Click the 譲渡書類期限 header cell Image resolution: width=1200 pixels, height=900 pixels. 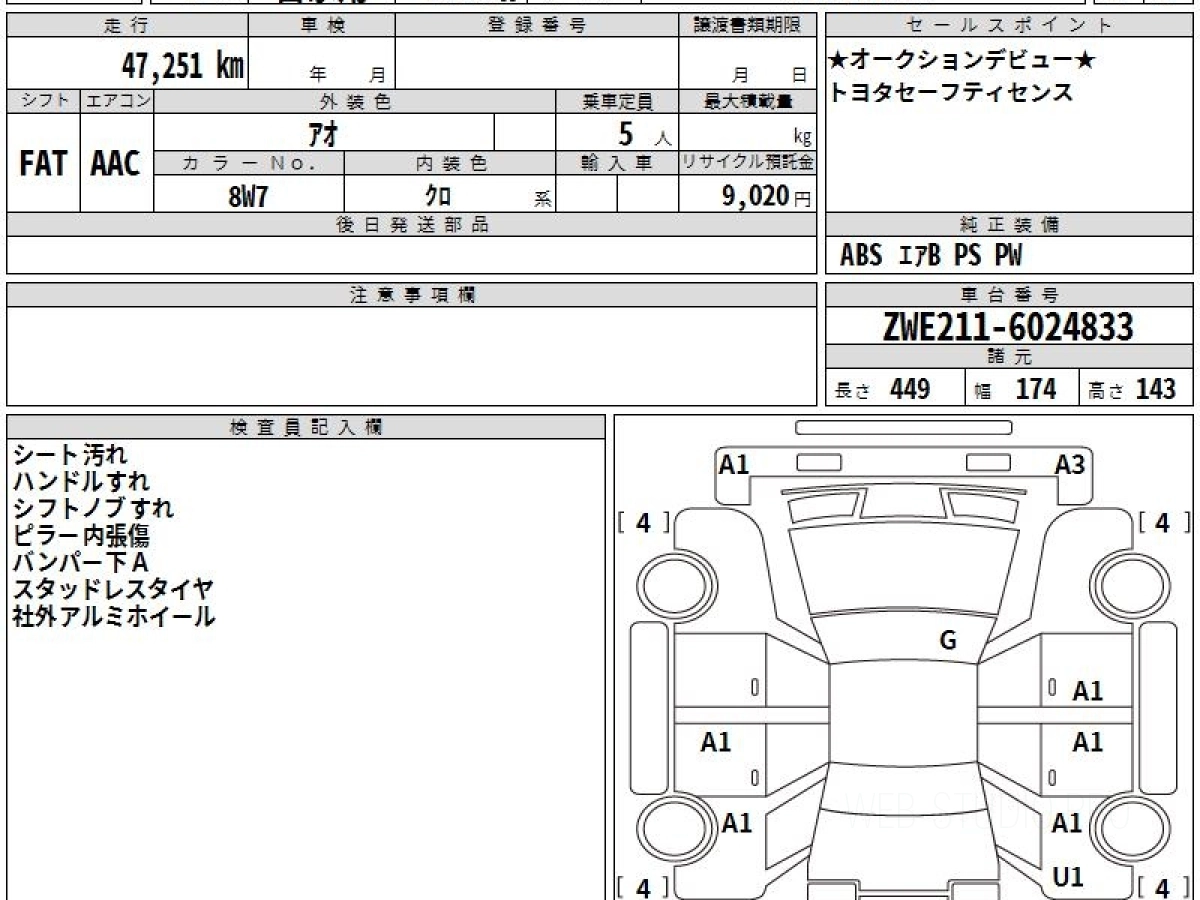pyautogui.click(x=748, y=26)
